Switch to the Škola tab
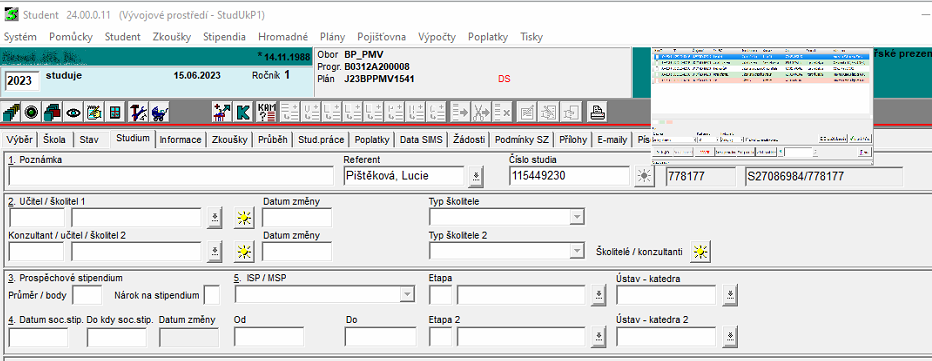The image size is (932, 361). (x=55, y=140)
